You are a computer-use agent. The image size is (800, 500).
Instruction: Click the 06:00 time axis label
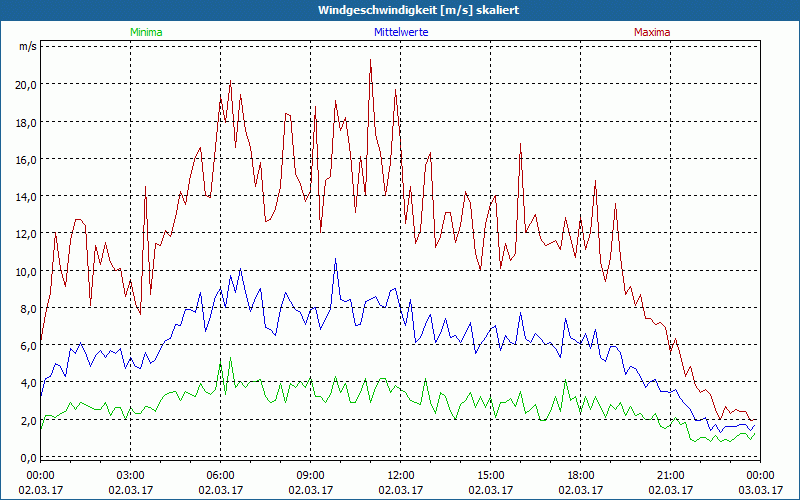(x=220, y=476)
